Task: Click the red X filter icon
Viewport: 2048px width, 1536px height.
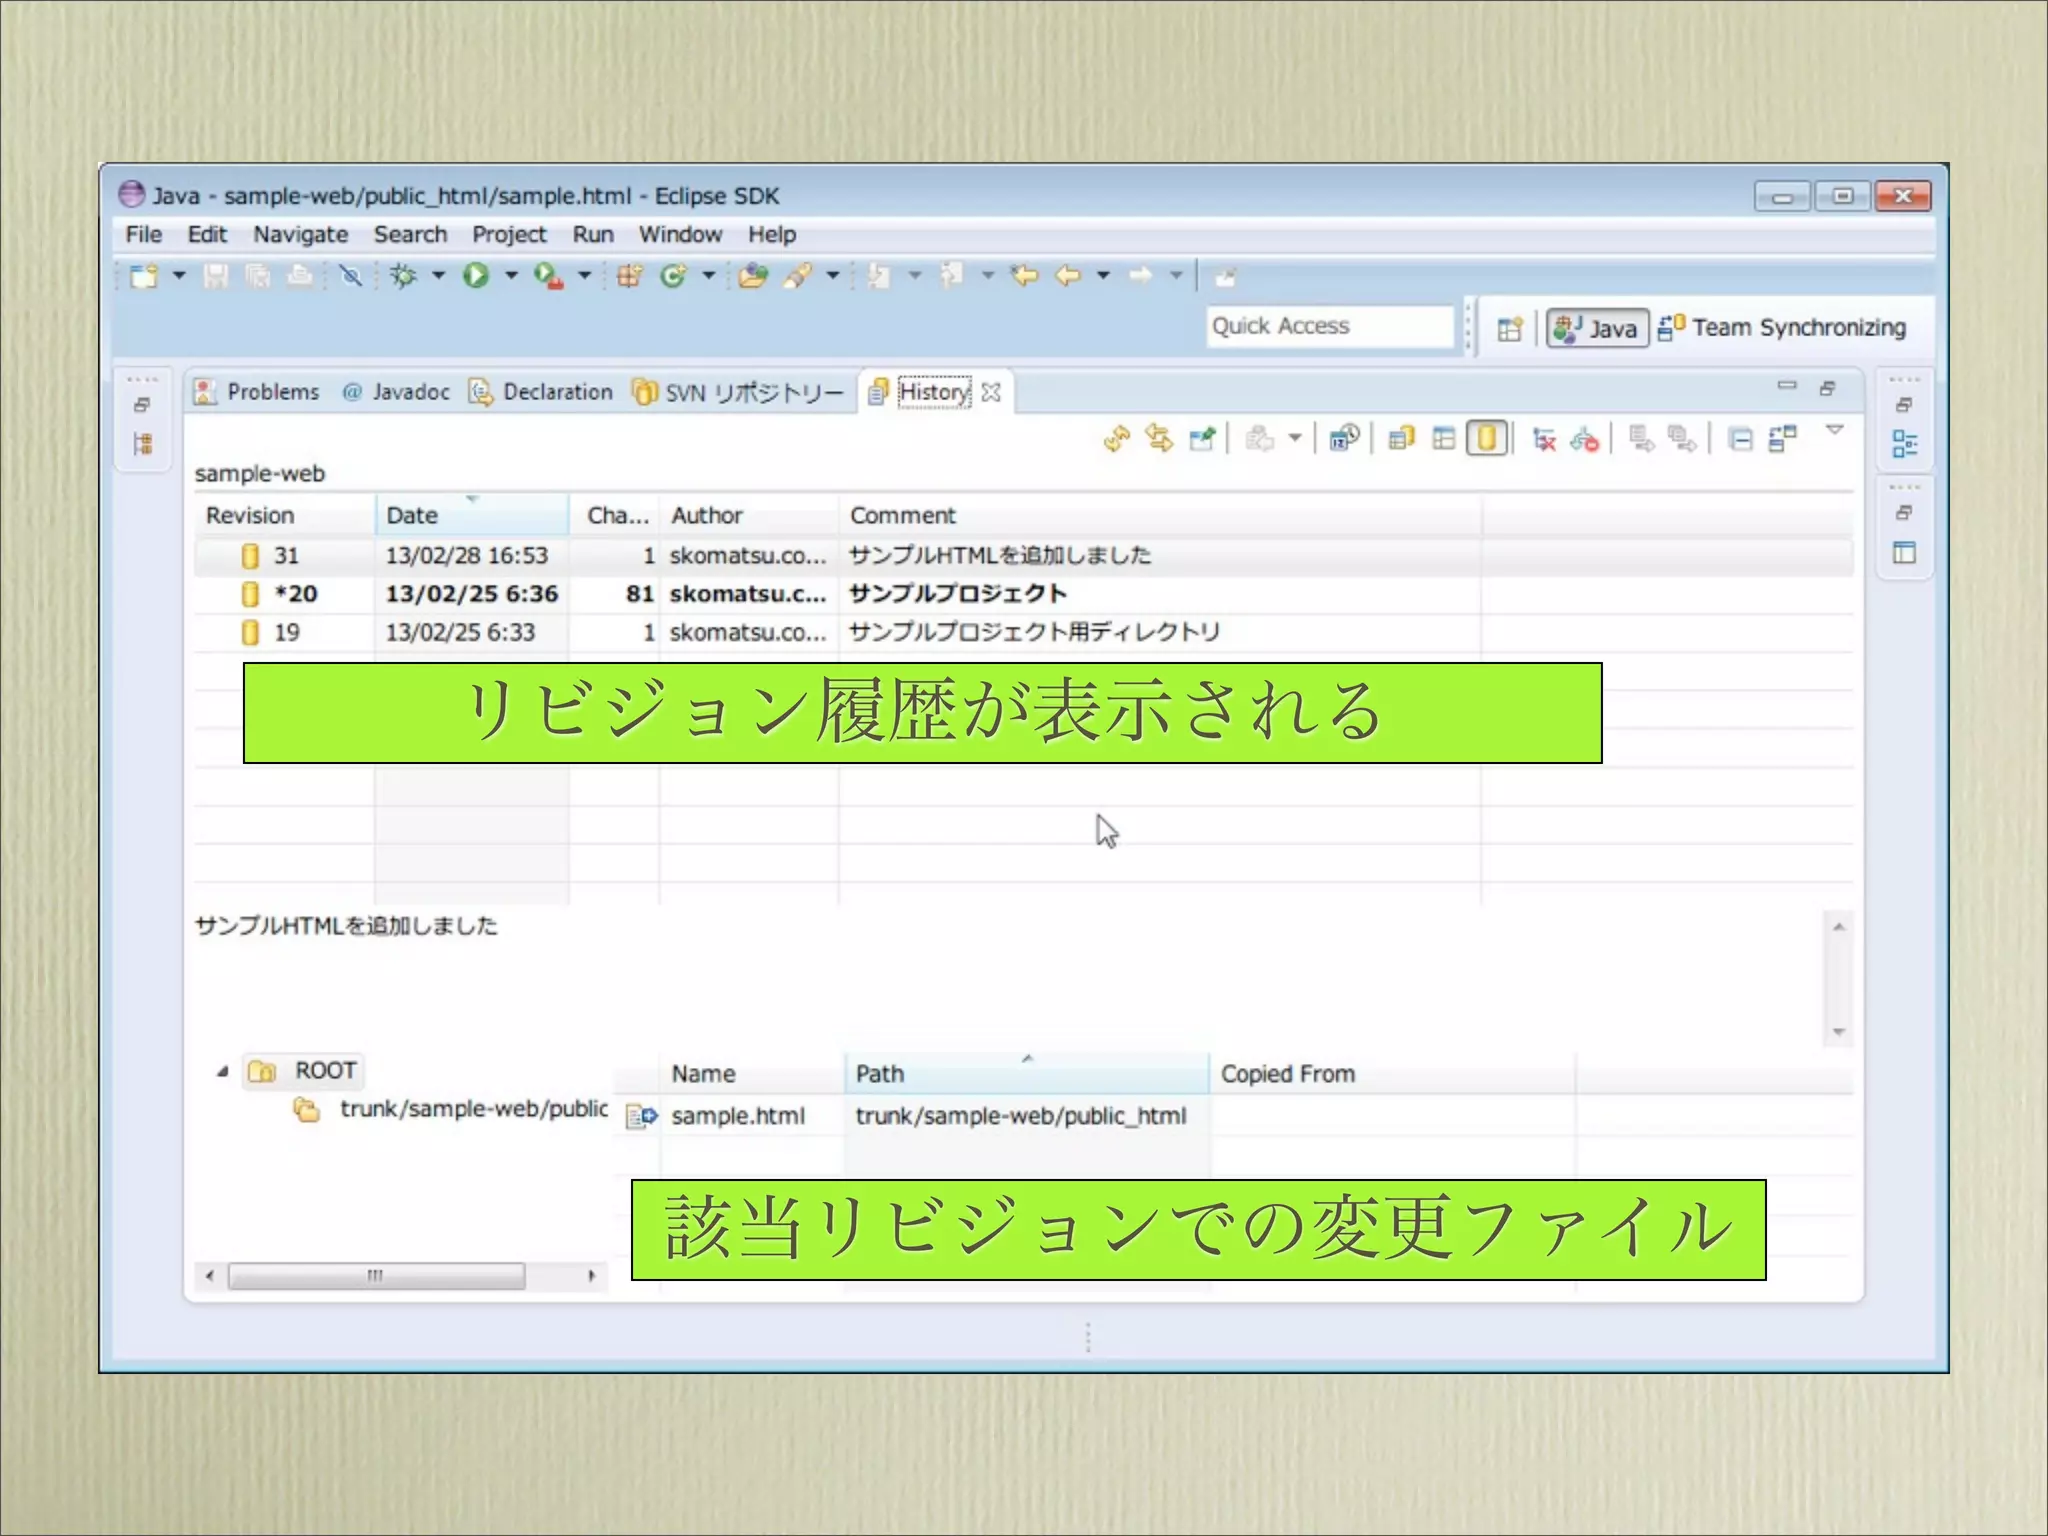Action: 1544,439
